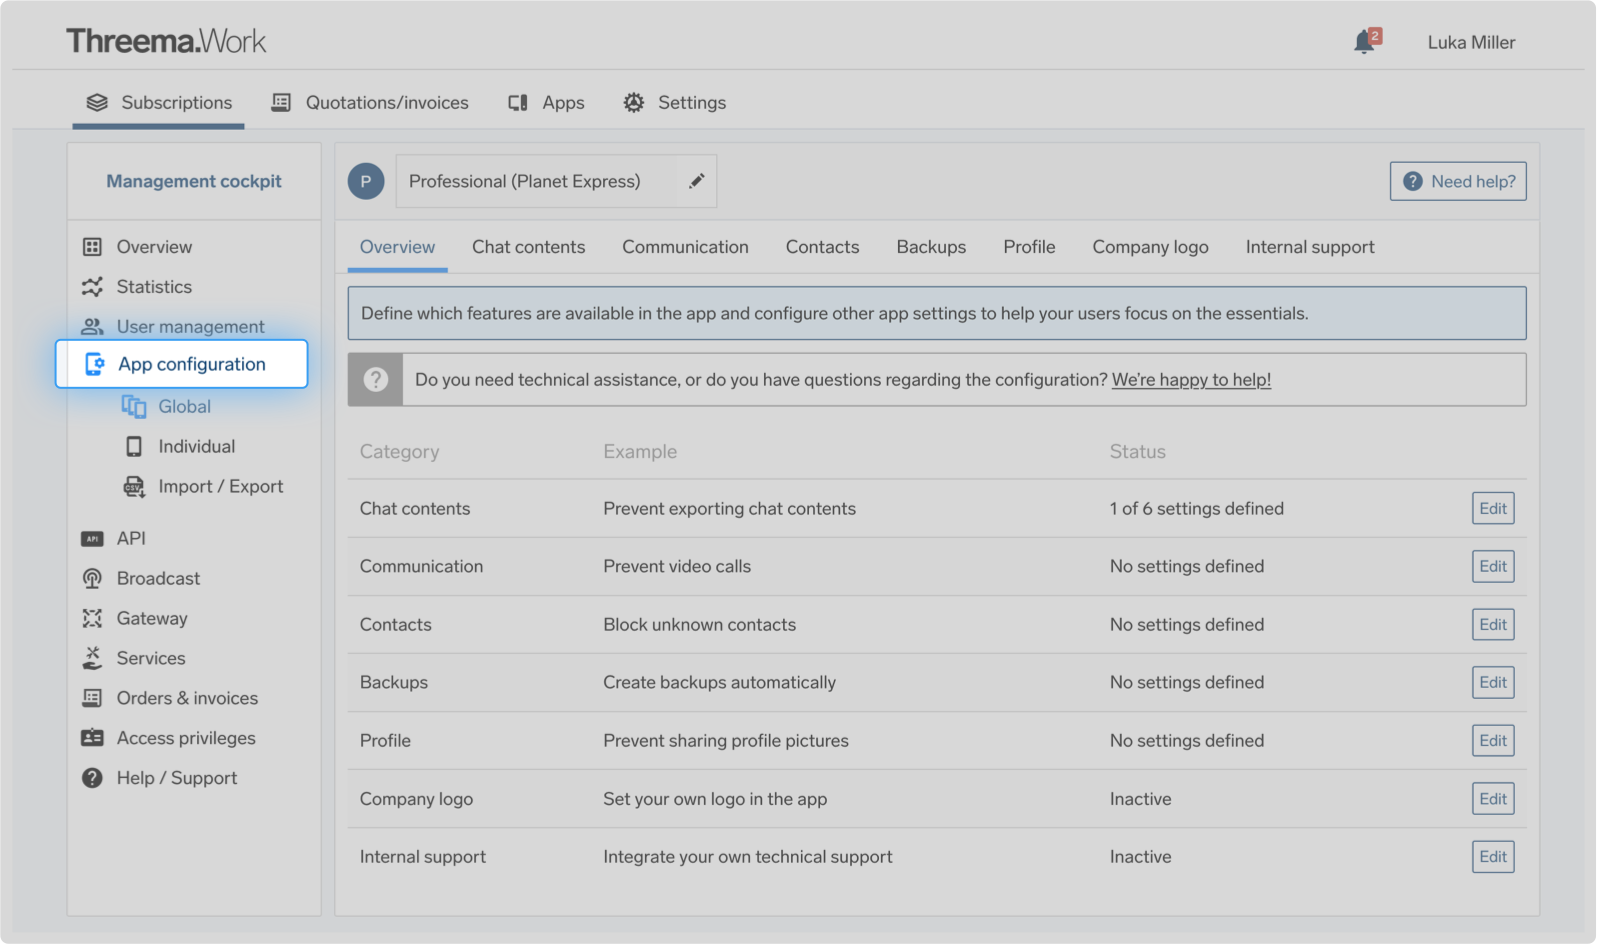Click the Gateway icon

pos(92,618)
